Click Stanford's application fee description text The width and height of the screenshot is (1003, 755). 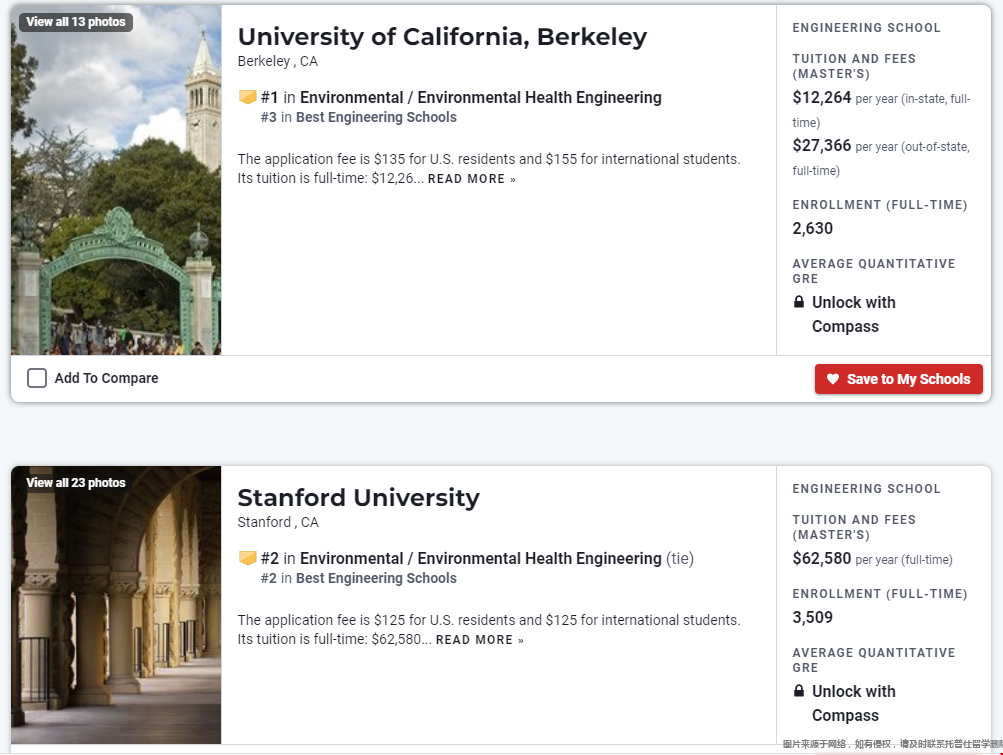pyautogui.click(x=489, y=629)
